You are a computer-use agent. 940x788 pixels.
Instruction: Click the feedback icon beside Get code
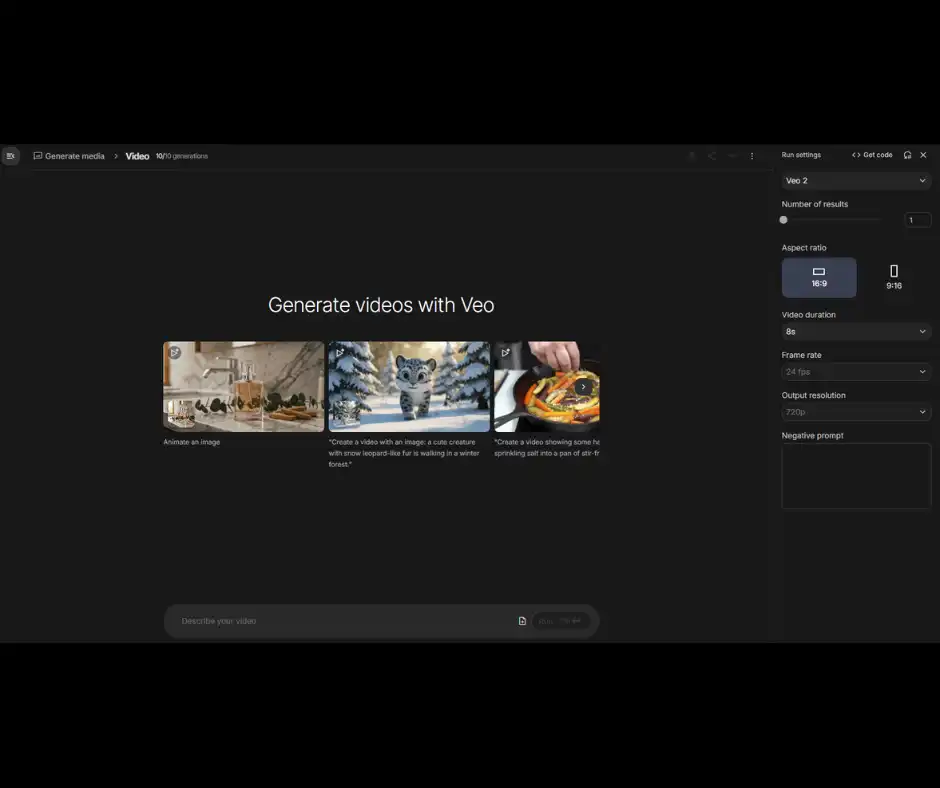tap(906, 155)
